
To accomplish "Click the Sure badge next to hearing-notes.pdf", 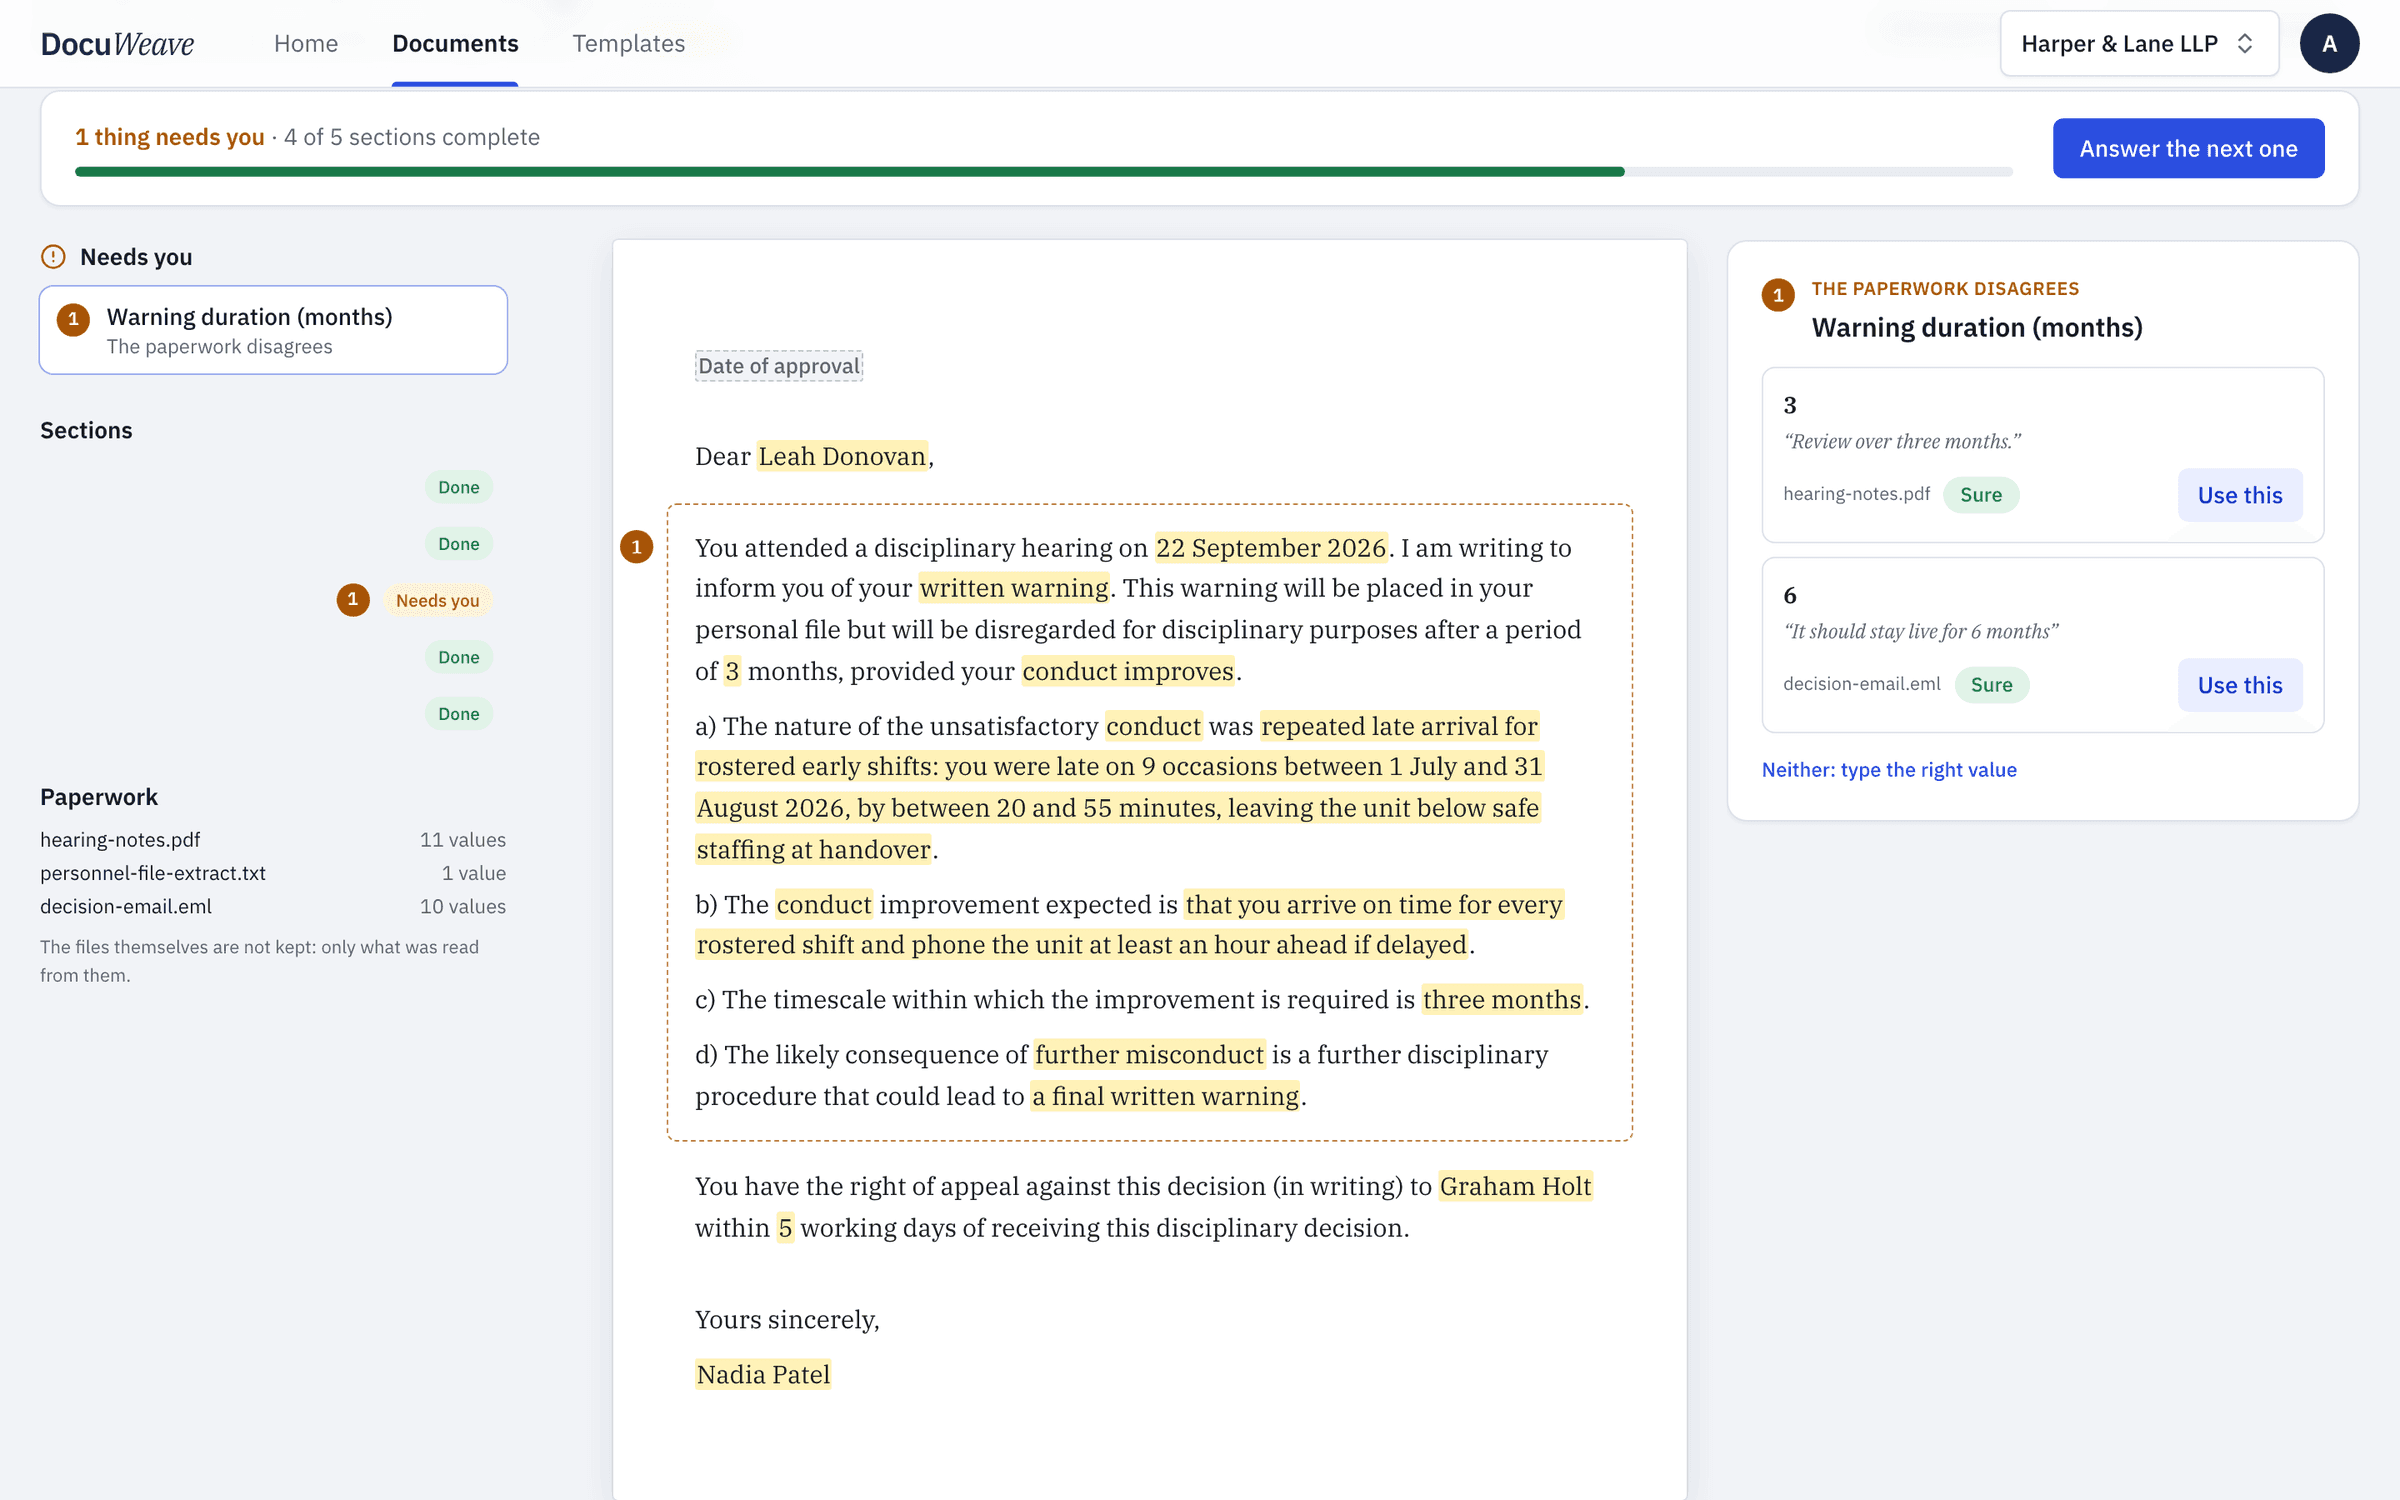I will pyautogui.click(x=1980, y=495).
